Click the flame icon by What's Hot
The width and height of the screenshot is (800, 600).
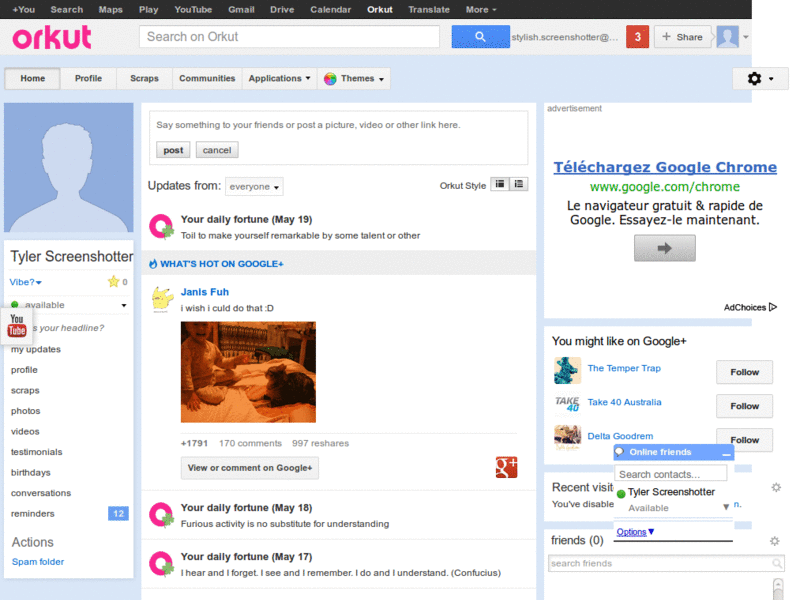click(153, 264)
